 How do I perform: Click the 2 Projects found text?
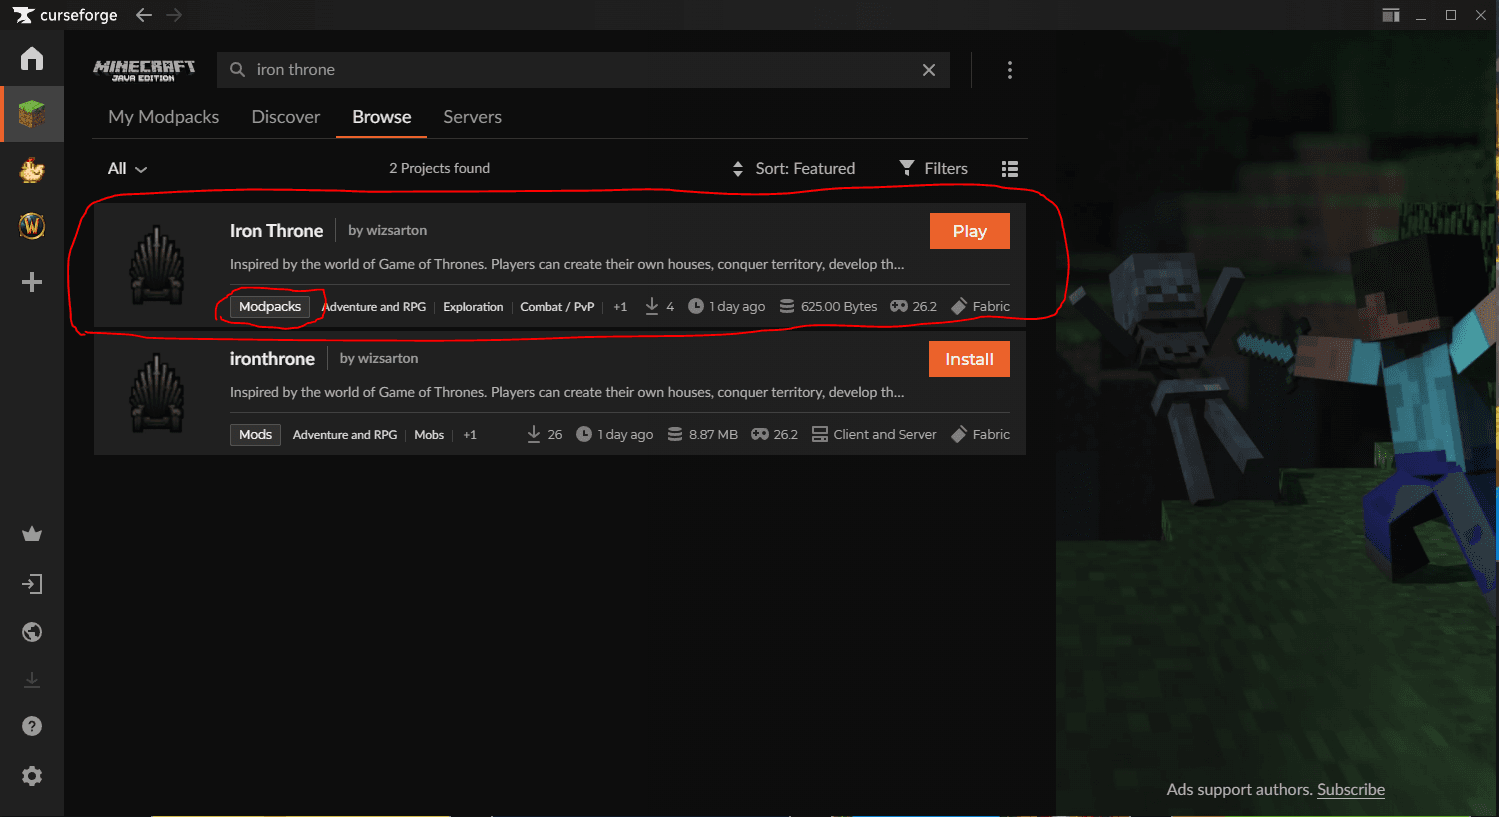click(440, 169)
